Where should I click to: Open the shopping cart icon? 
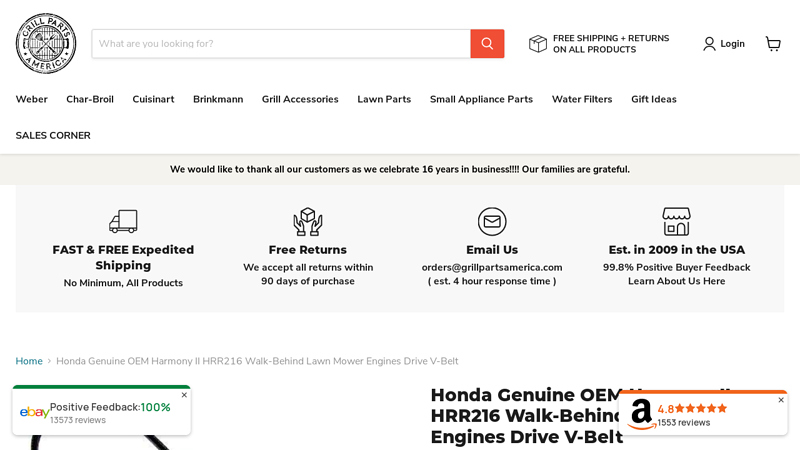[773, 44]
